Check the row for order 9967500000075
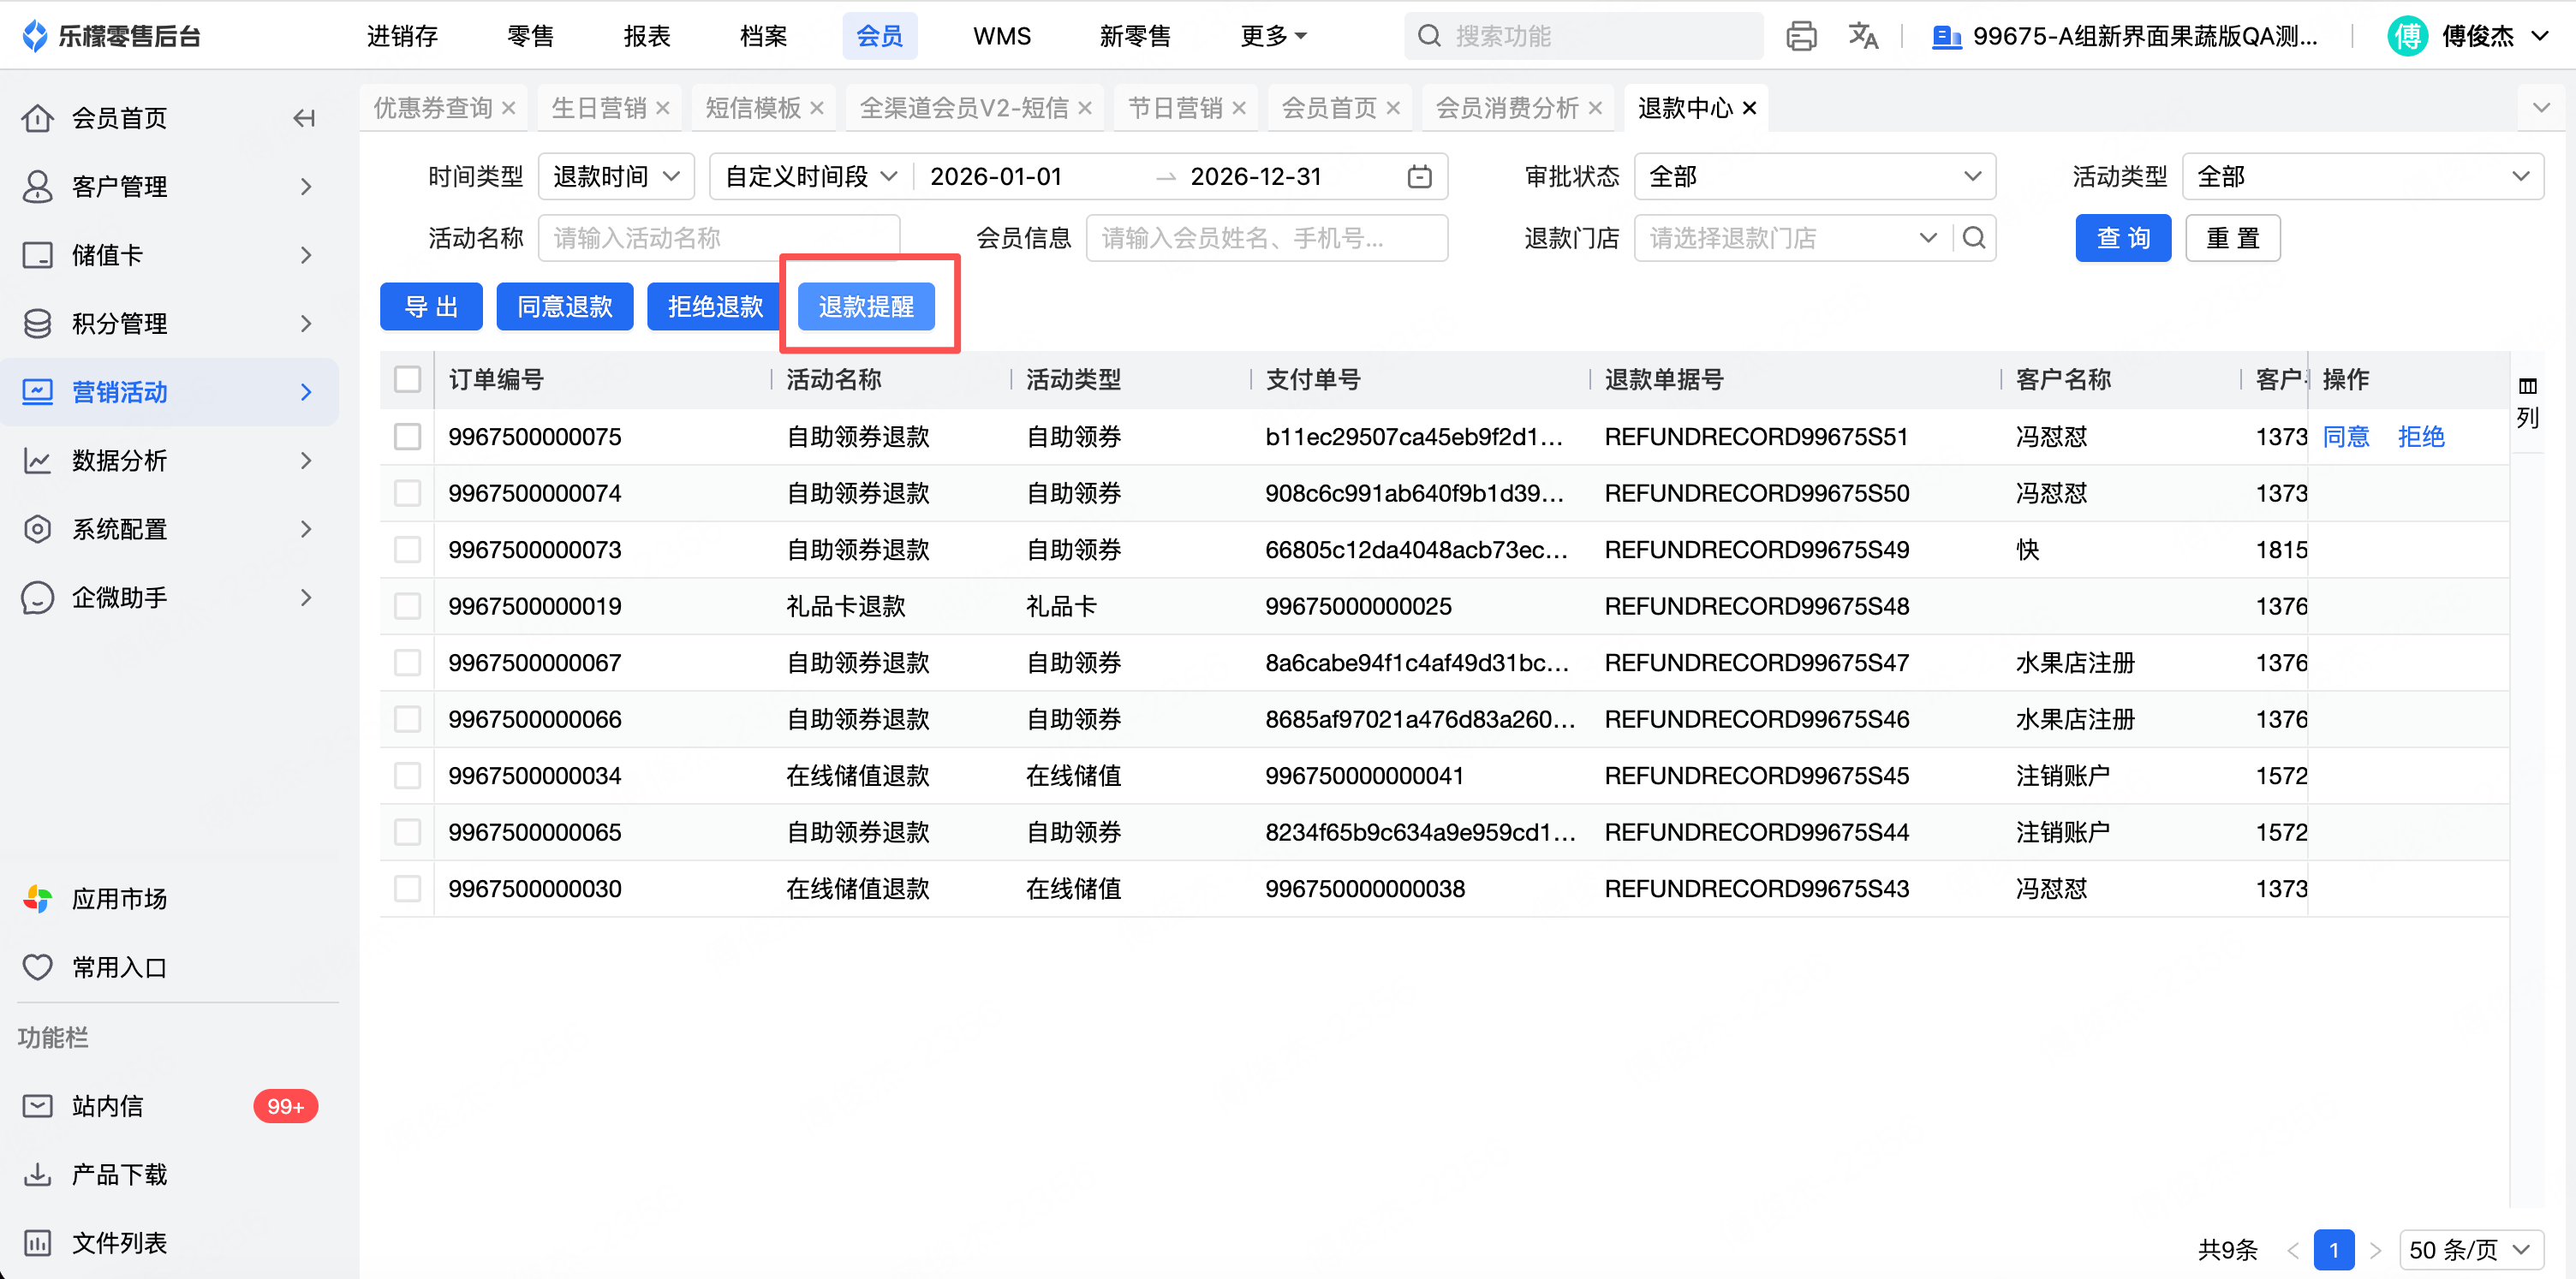Image resolution: width=2576 pixels, height=1279 pixels. pos(407,437)
